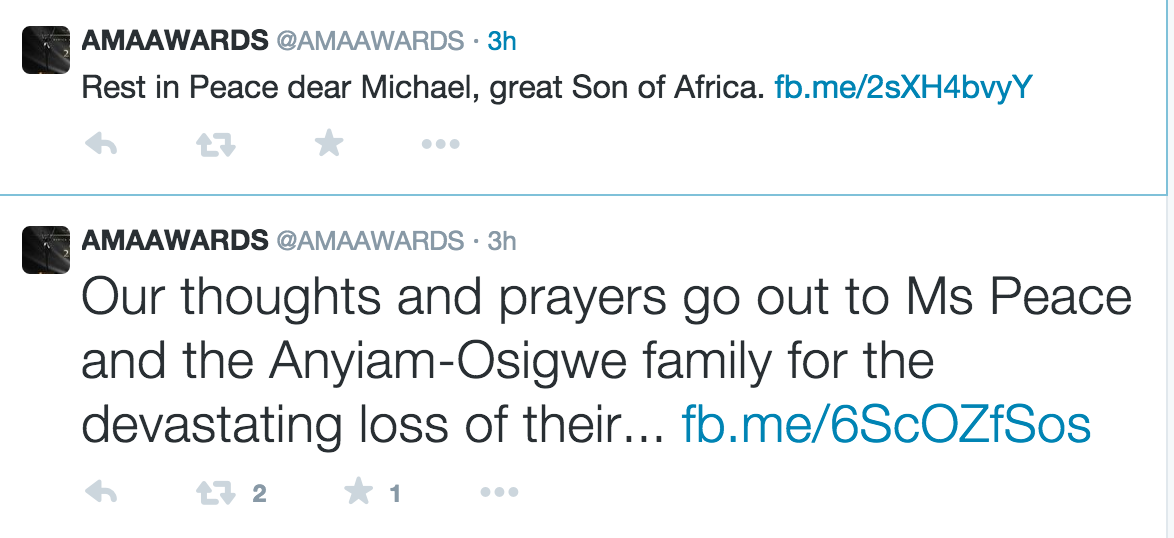Open first tweet's 3h timestamp
Image resolution: width=1174 pixels, height=538 pixels.
coord(501,41)
